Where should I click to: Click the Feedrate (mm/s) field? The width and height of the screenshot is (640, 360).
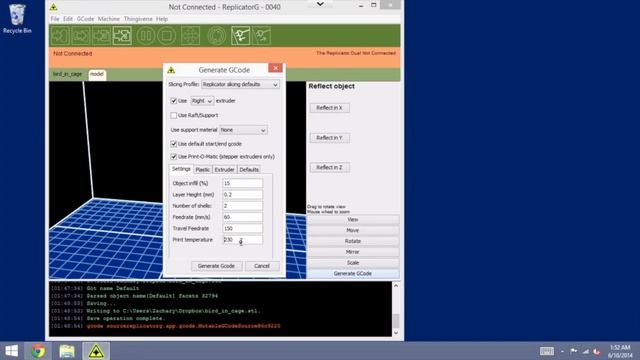(243, 217)
